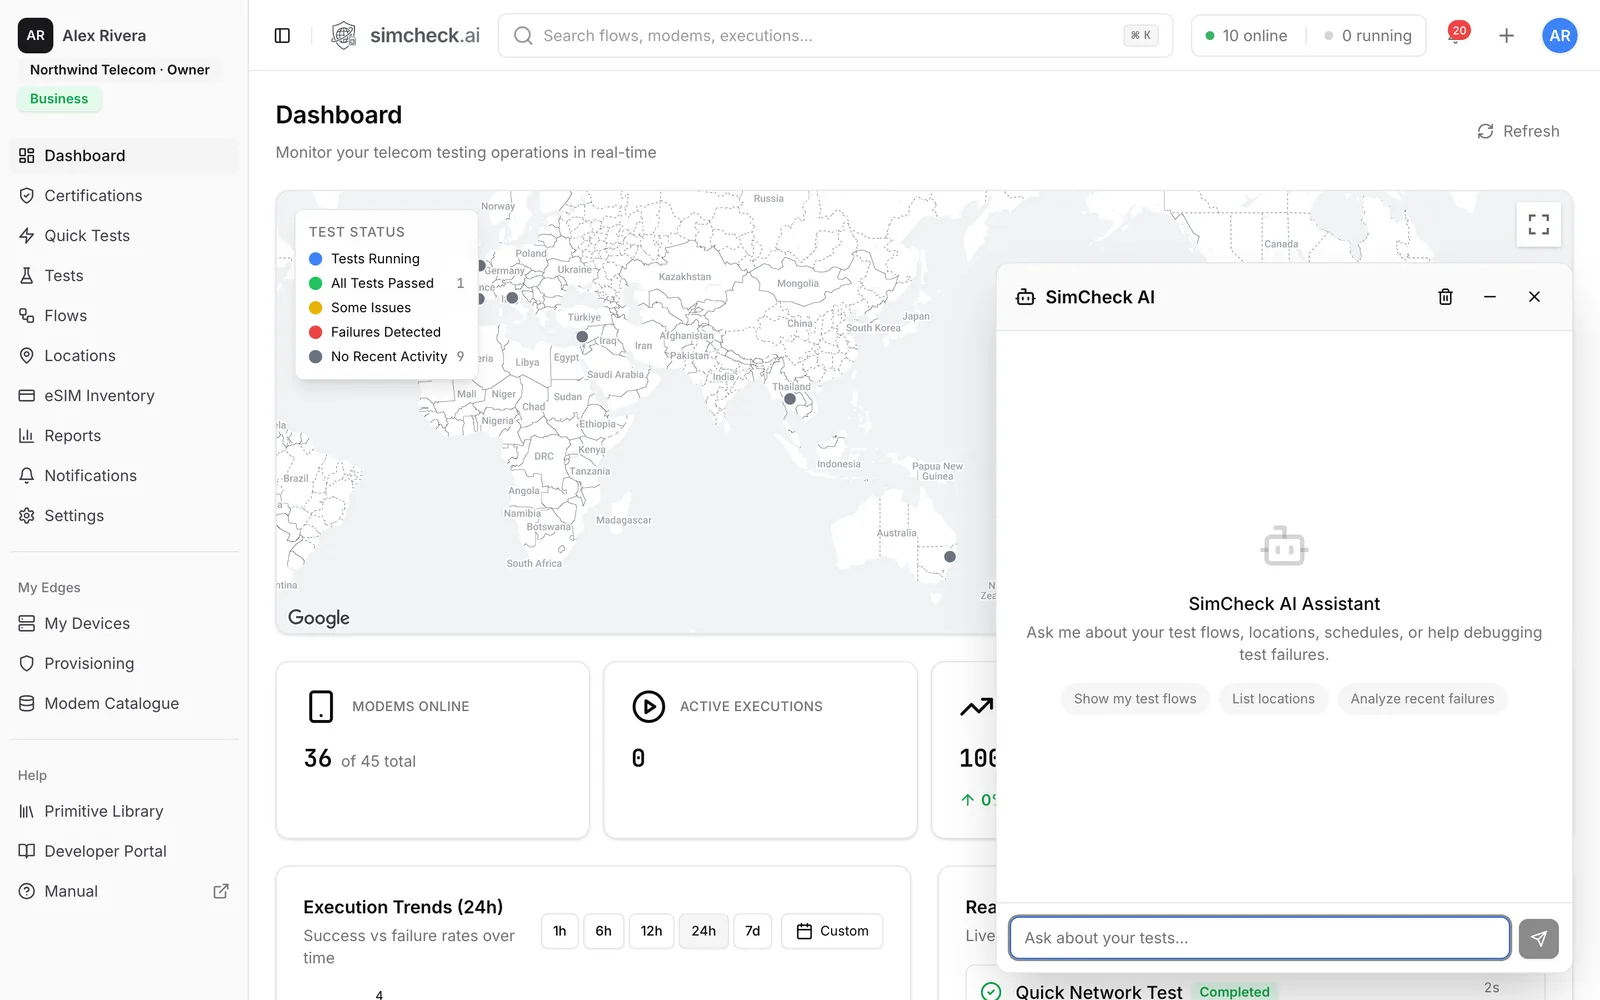Toggle the sidebar collapse icon
The image size is (1600, 1000).
pyautogui.click(x=282, y=36)
